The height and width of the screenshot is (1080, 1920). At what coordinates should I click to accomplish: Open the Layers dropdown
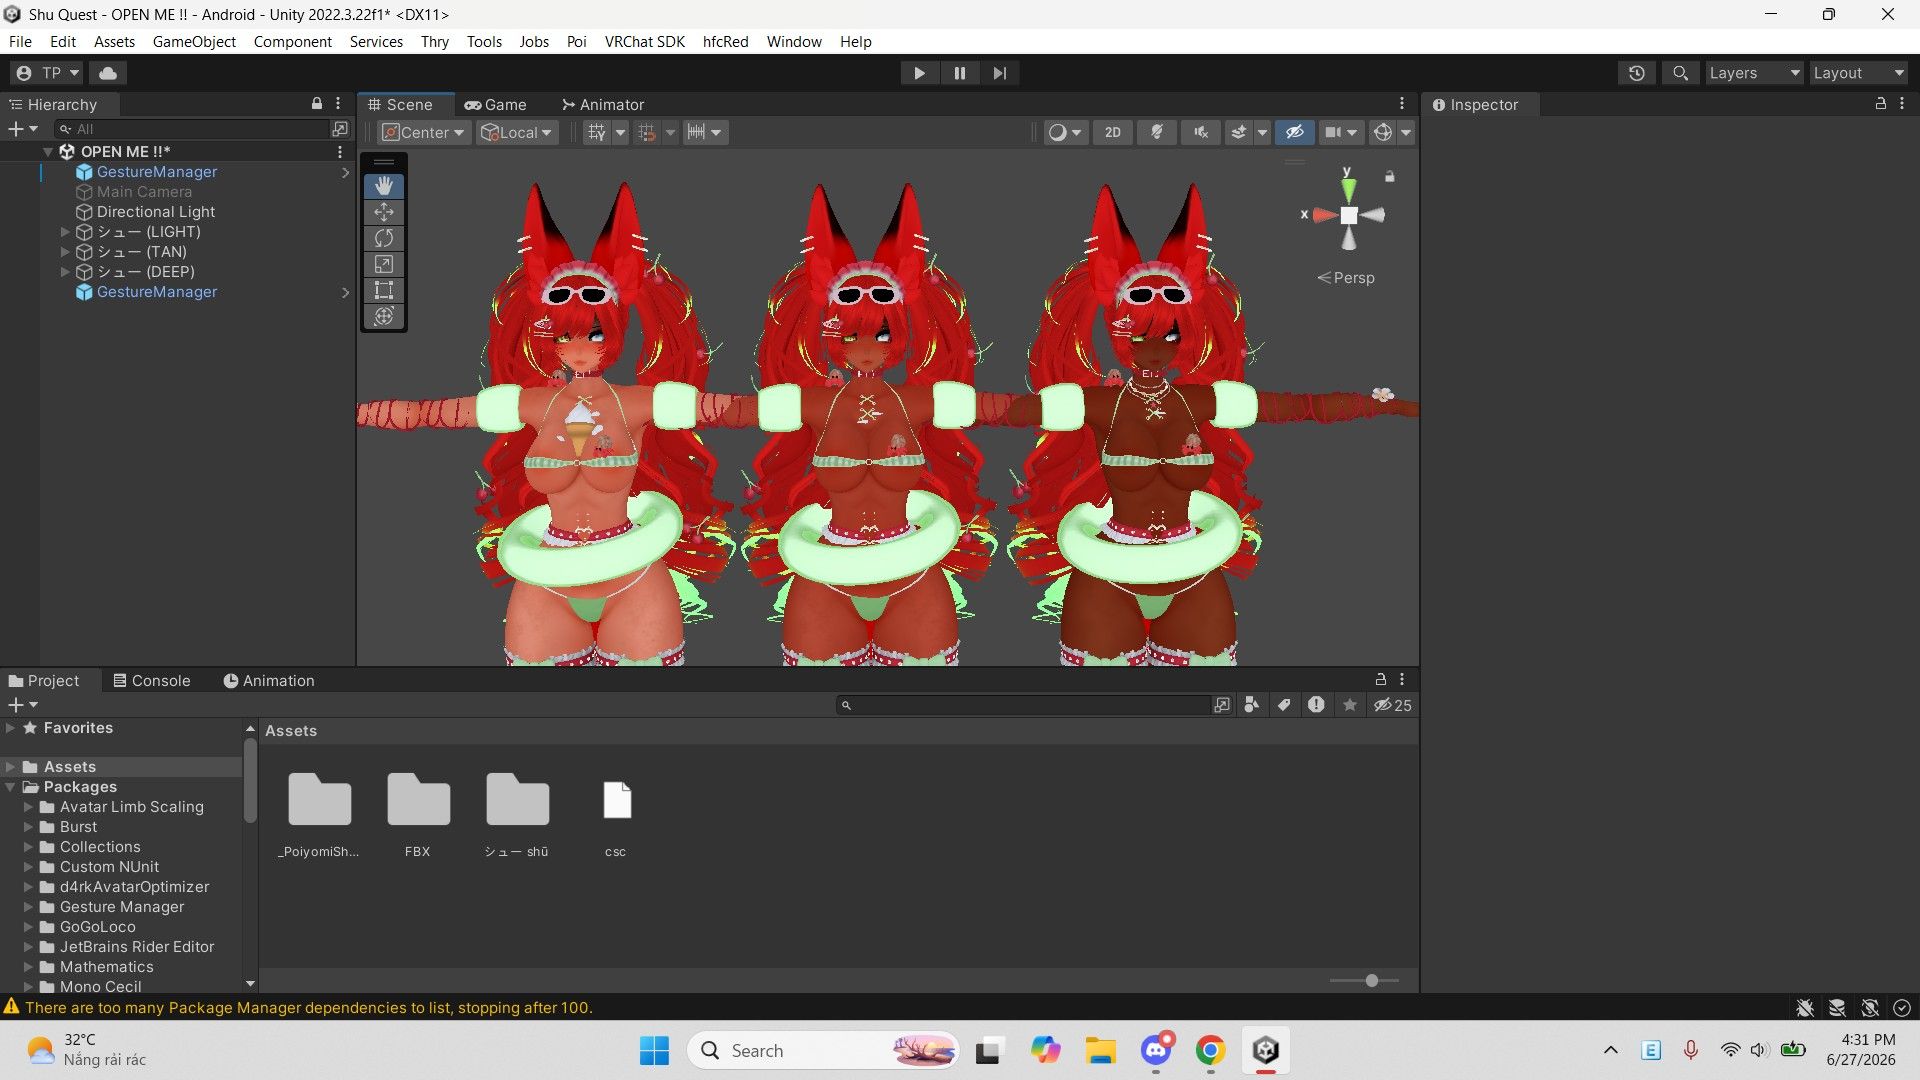coord(1754,73)
